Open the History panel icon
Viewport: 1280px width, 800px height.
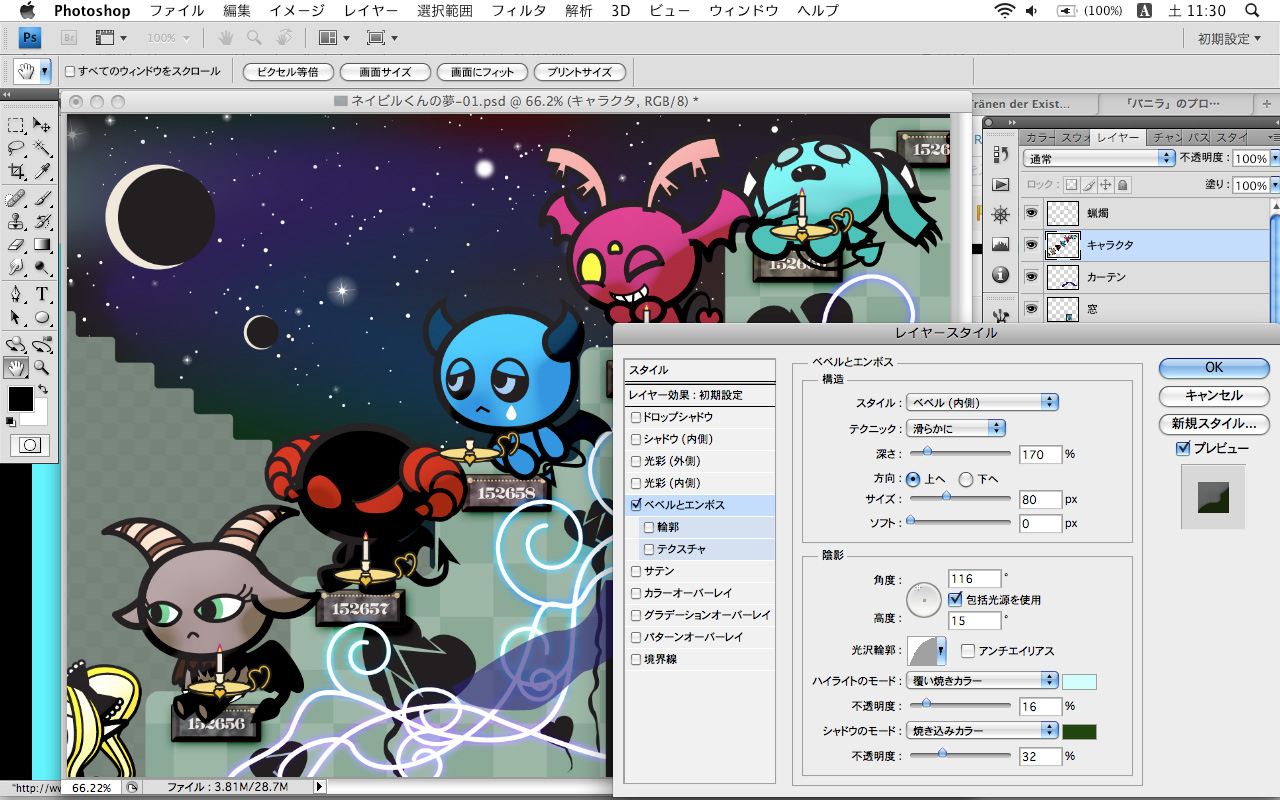tap(1000, 154)
